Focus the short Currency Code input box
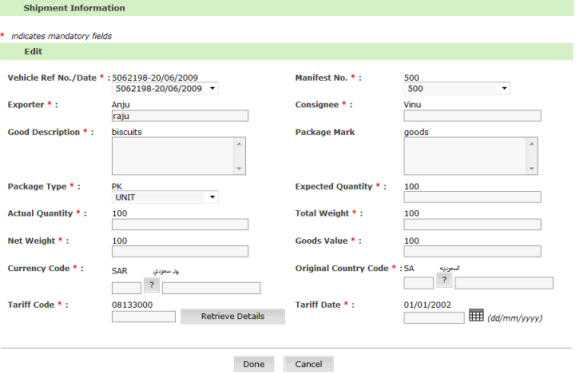Image resolution: width=584 pixels, height=374 pixels. [127, 288]
